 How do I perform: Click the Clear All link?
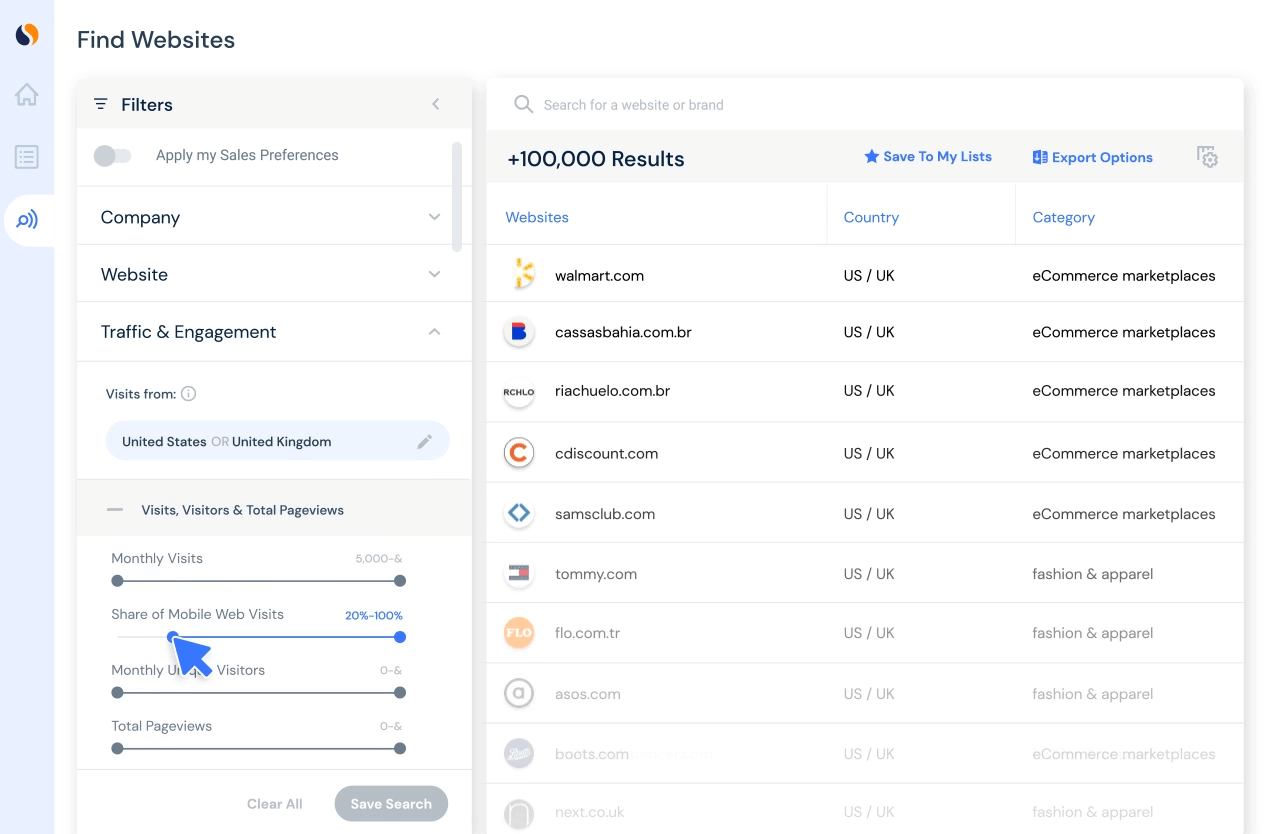(275, 804)
